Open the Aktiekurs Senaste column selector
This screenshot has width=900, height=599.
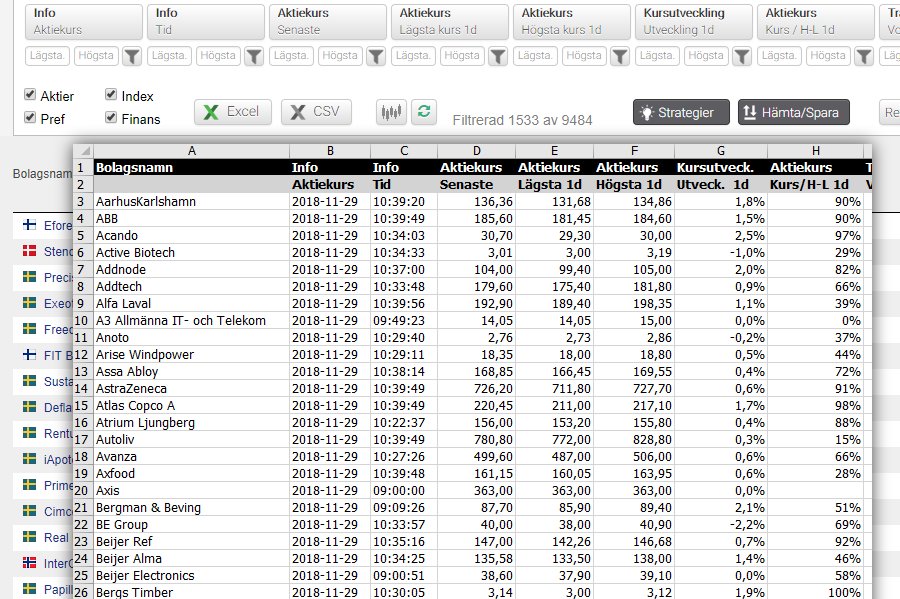coord(328,22)
